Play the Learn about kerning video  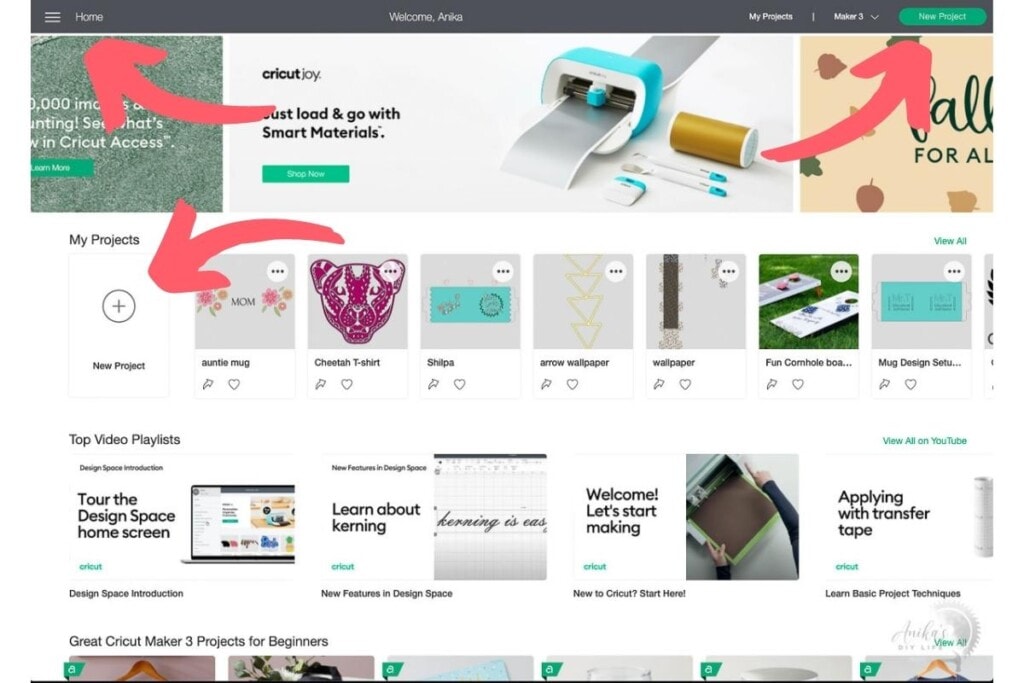pyautogui.click(x=434, y=516)
